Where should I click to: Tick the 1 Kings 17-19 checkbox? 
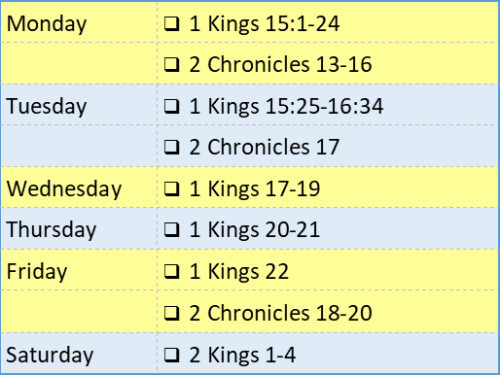point(172,189)
